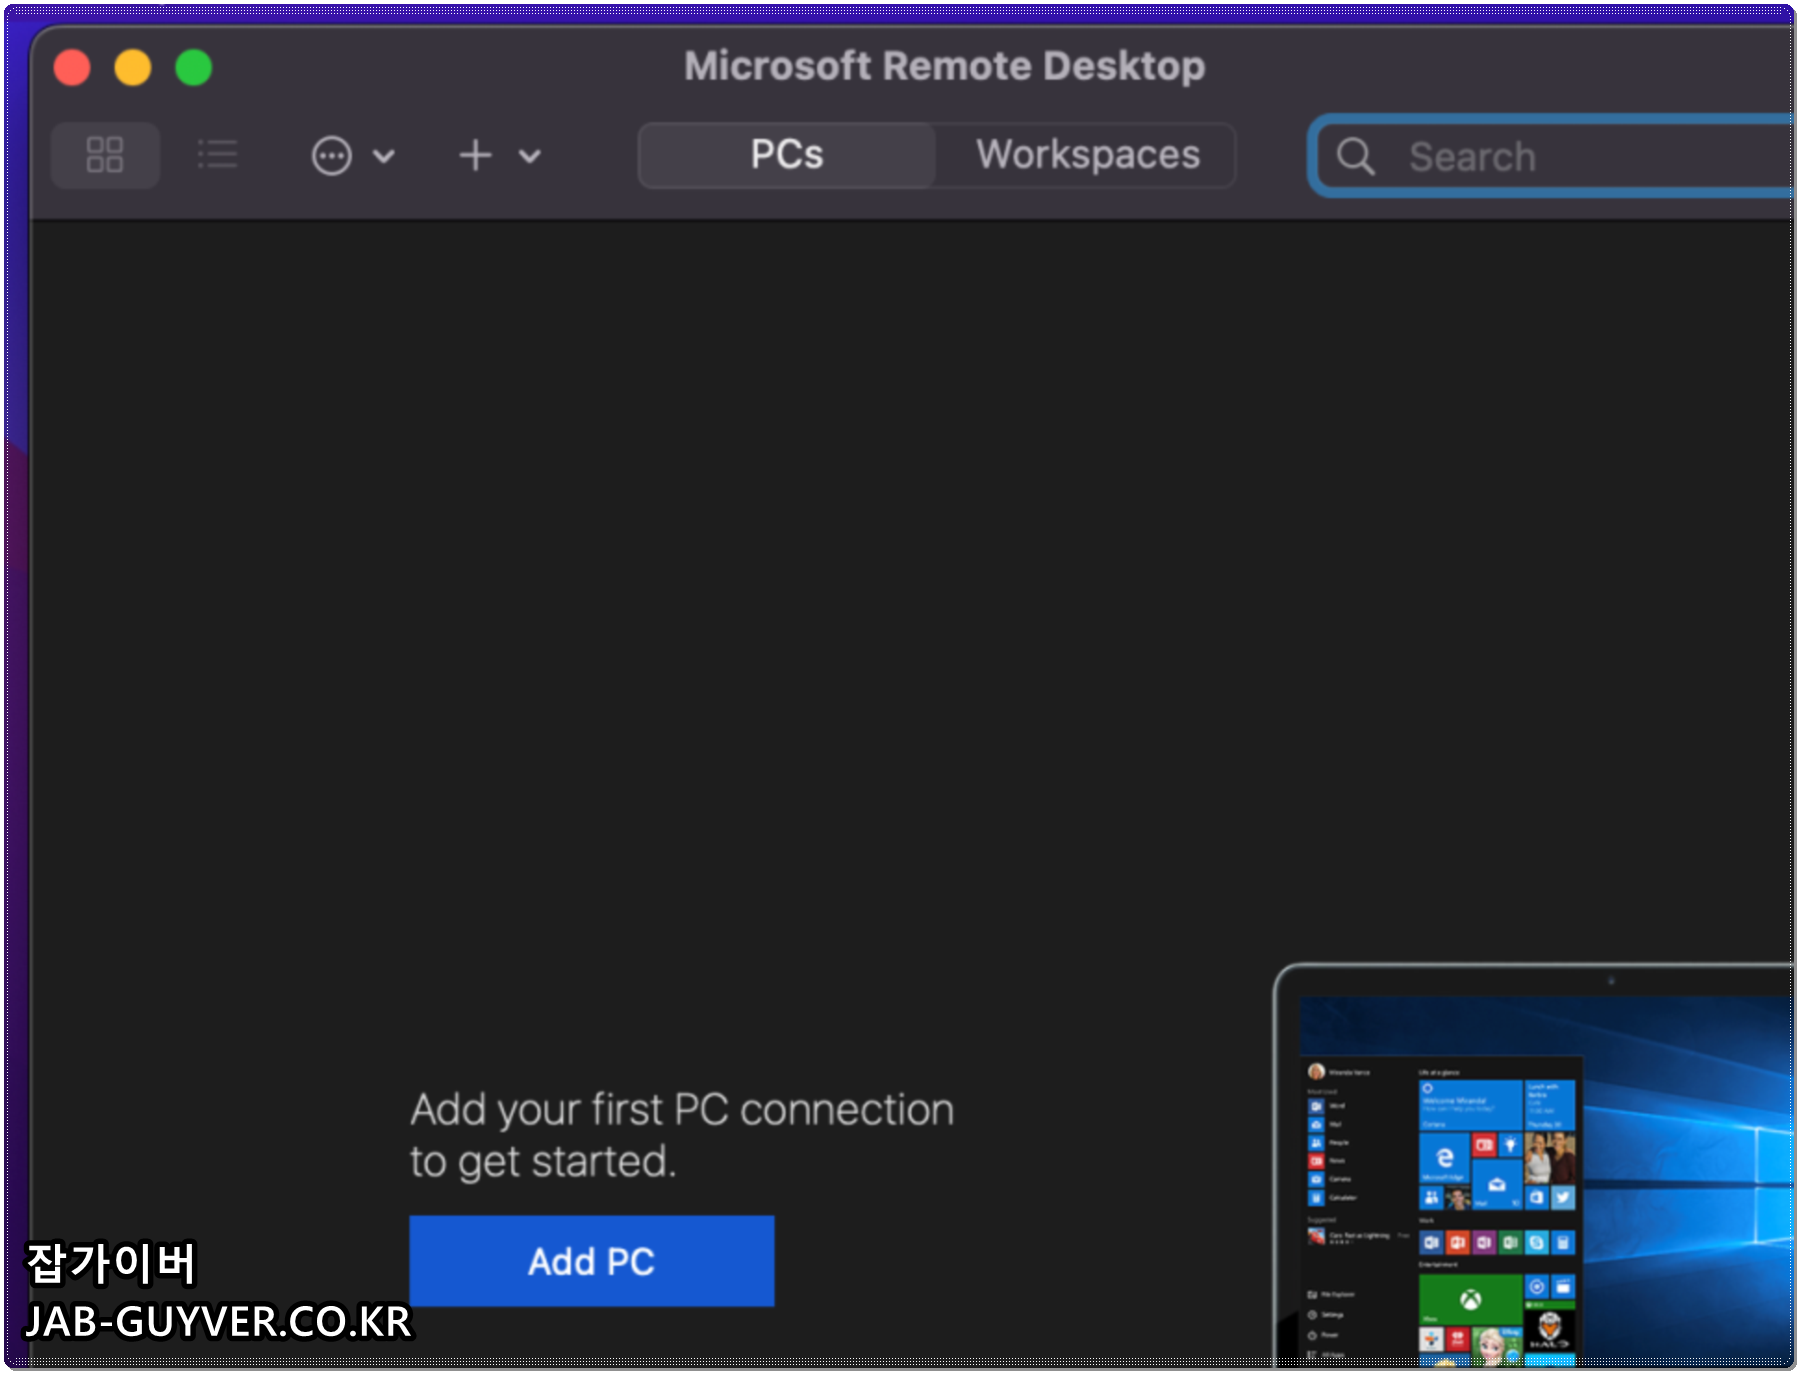Screen dimensions: 1800x1374
Task: Switch to the Workspaces tab
Action: point(1088,155)
